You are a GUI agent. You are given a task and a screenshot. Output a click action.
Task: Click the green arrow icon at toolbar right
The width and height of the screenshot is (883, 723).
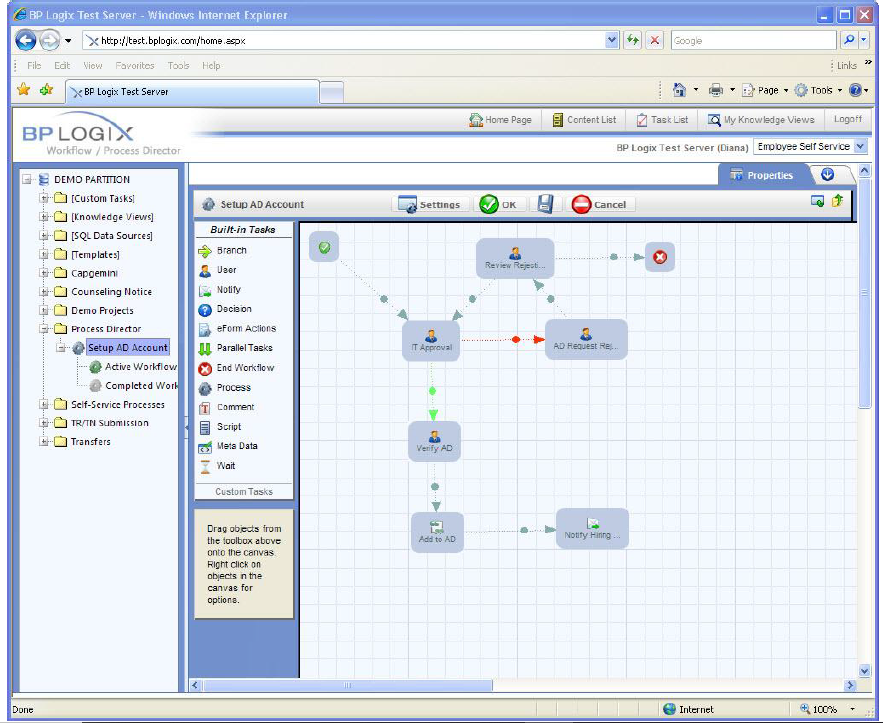pyautogui.click(x=817, y=201)
